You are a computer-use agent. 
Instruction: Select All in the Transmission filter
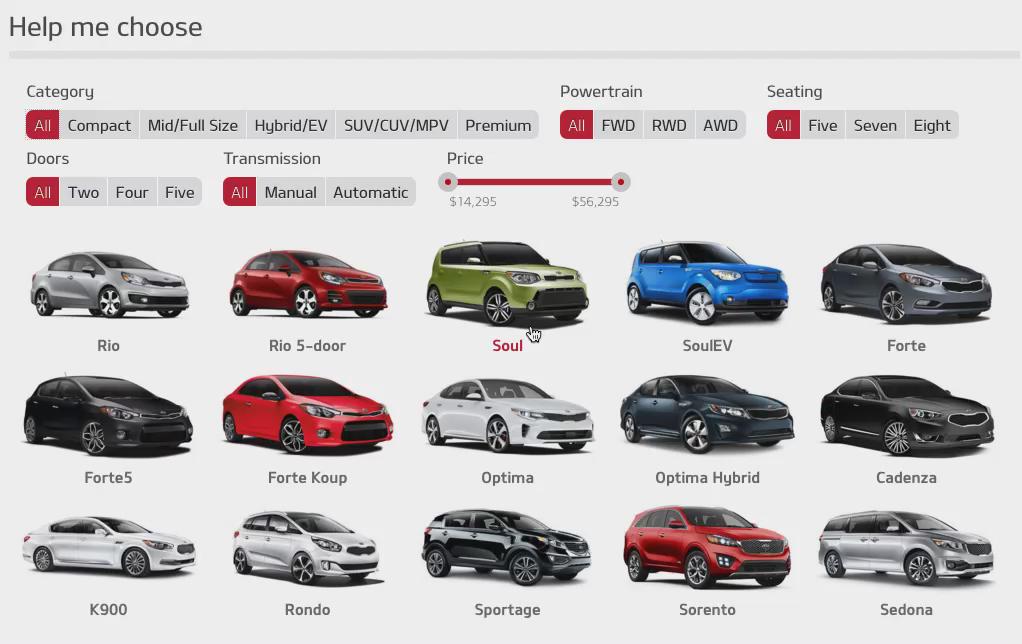pos(239,192)
